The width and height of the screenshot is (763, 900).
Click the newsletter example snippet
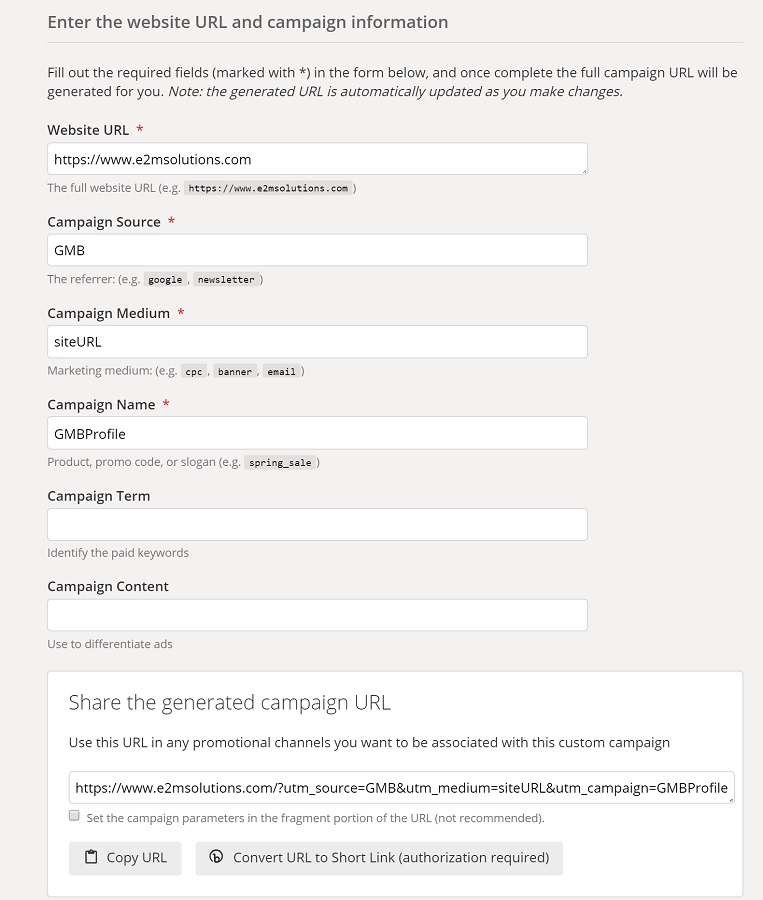coord(226,279)
